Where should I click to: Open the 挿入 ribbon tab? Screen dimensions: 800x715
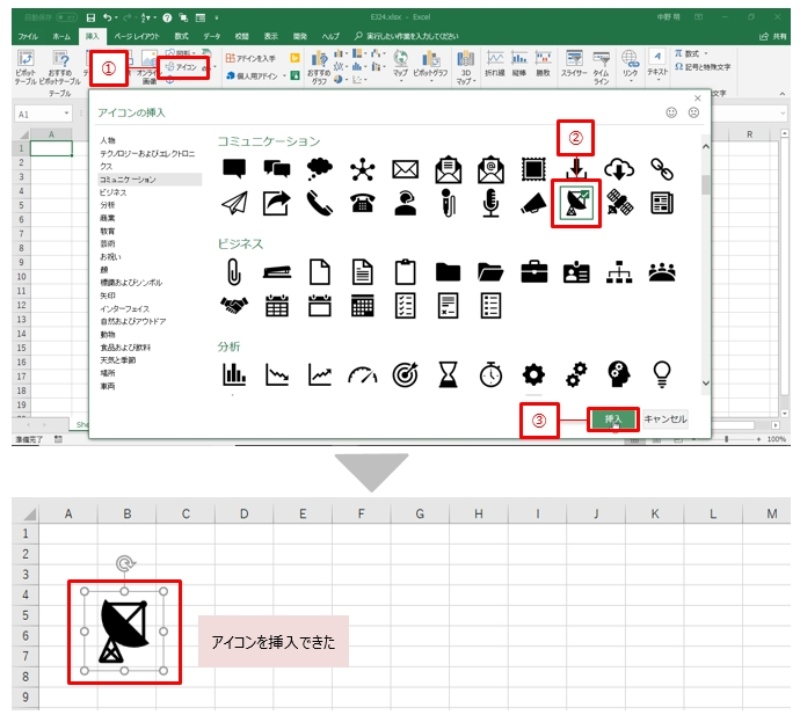(x=93, y=36)
